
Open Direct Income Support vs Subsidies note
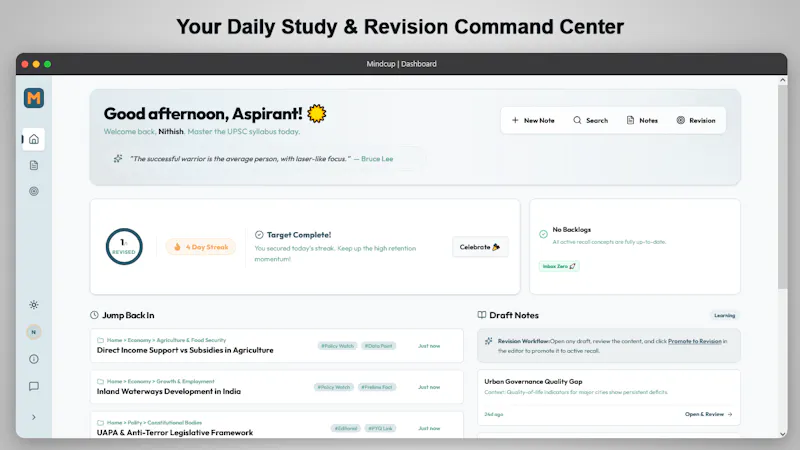coord(277,345)
